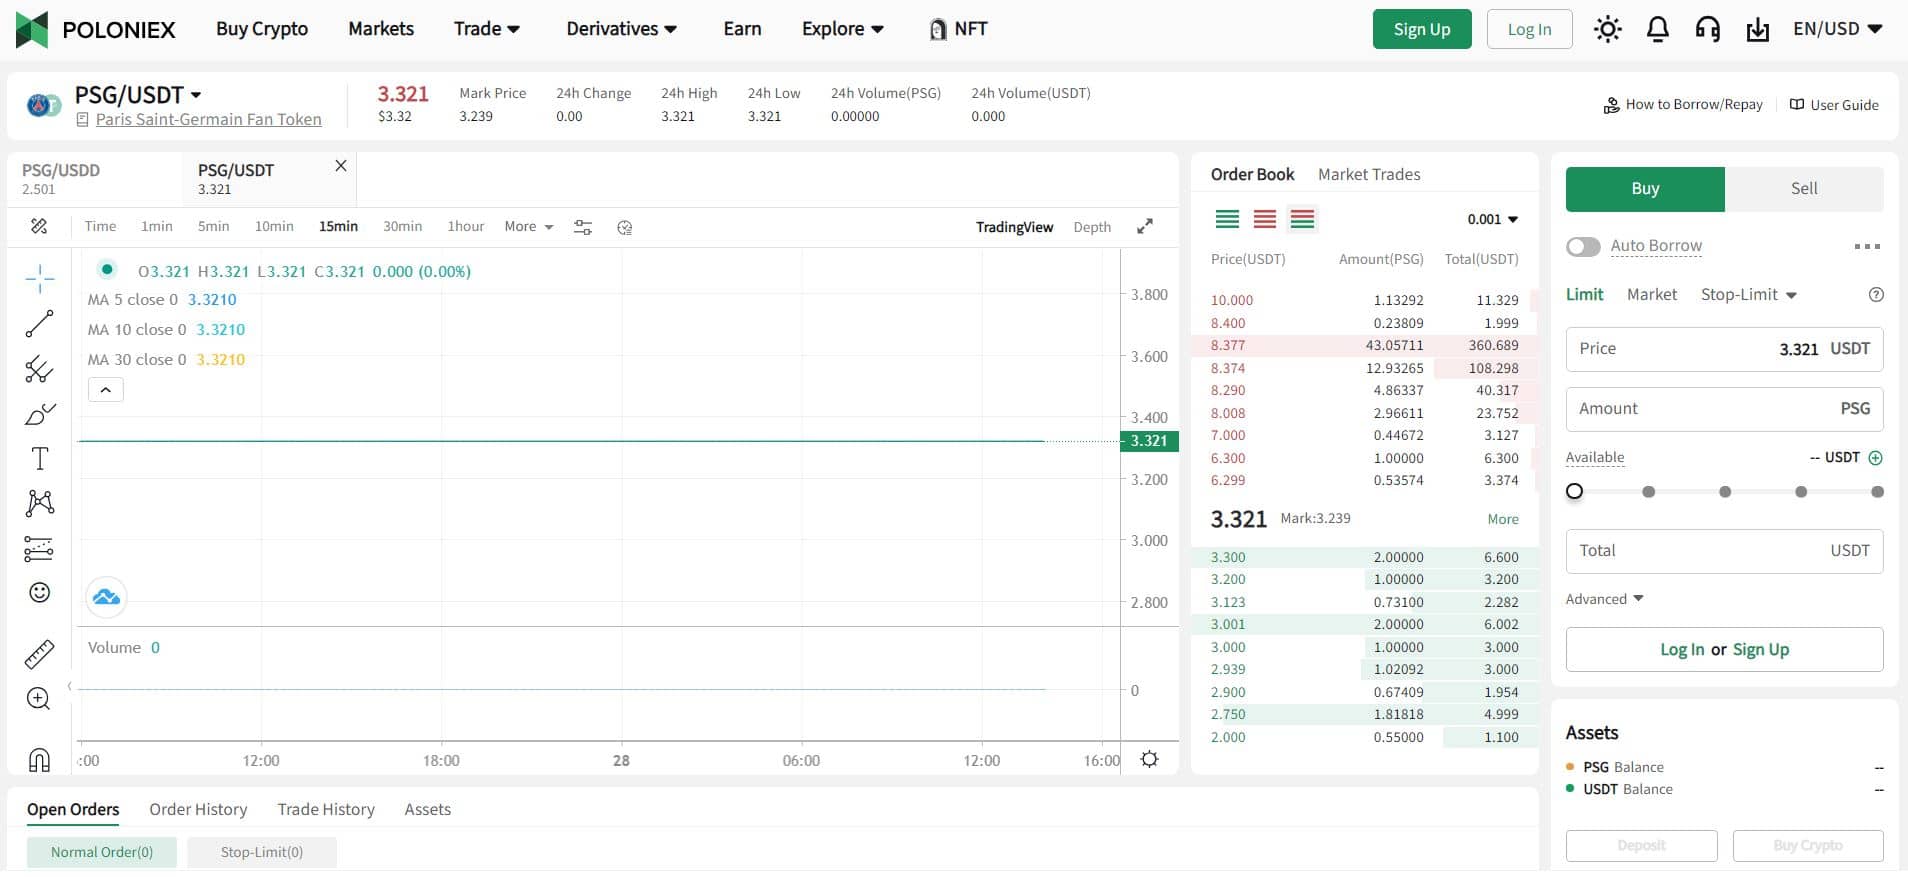This screenshot has height=877, width=1908.
Task: Open the User Guide link
Action: 1834,105
